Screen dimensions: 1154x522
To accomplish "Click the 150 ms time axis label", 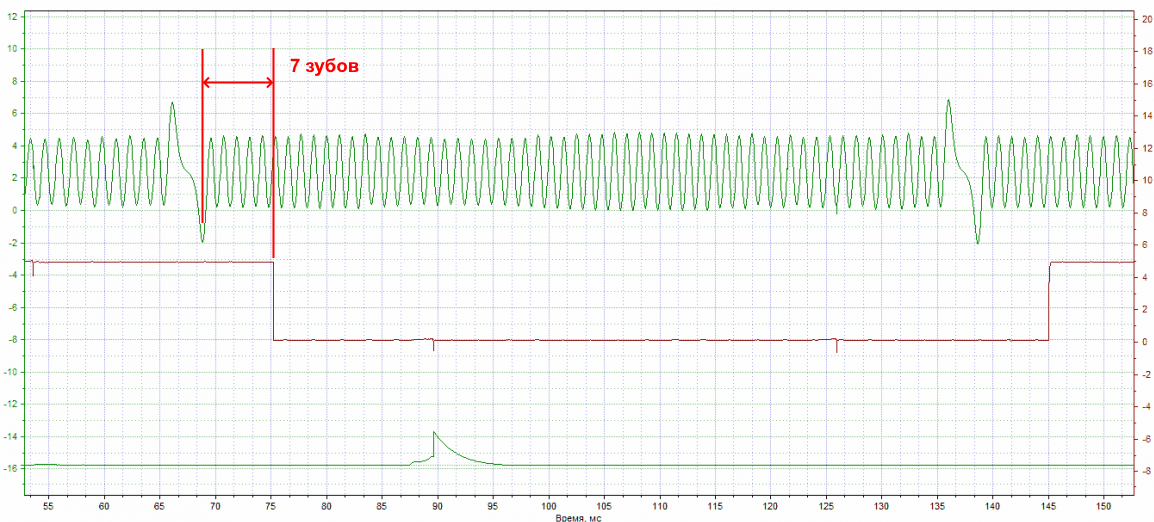I will [1104, 507].
